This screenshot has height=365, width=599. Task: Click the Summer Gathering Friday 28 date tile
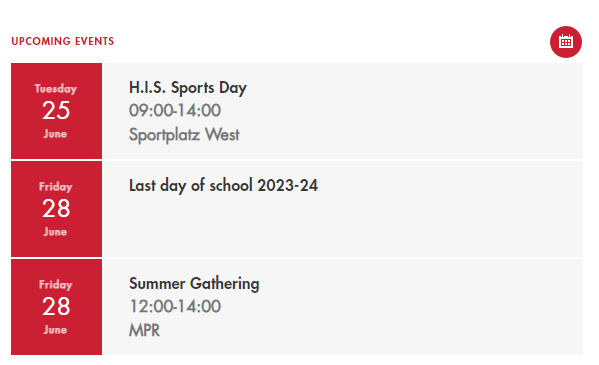coord(57,307)
